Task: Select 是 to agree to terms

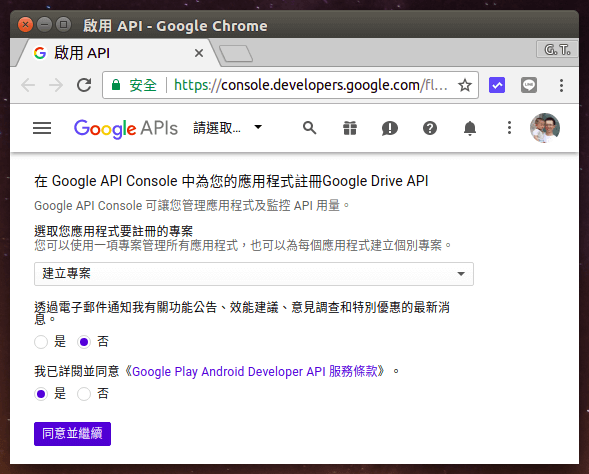Action: point(41,394)
